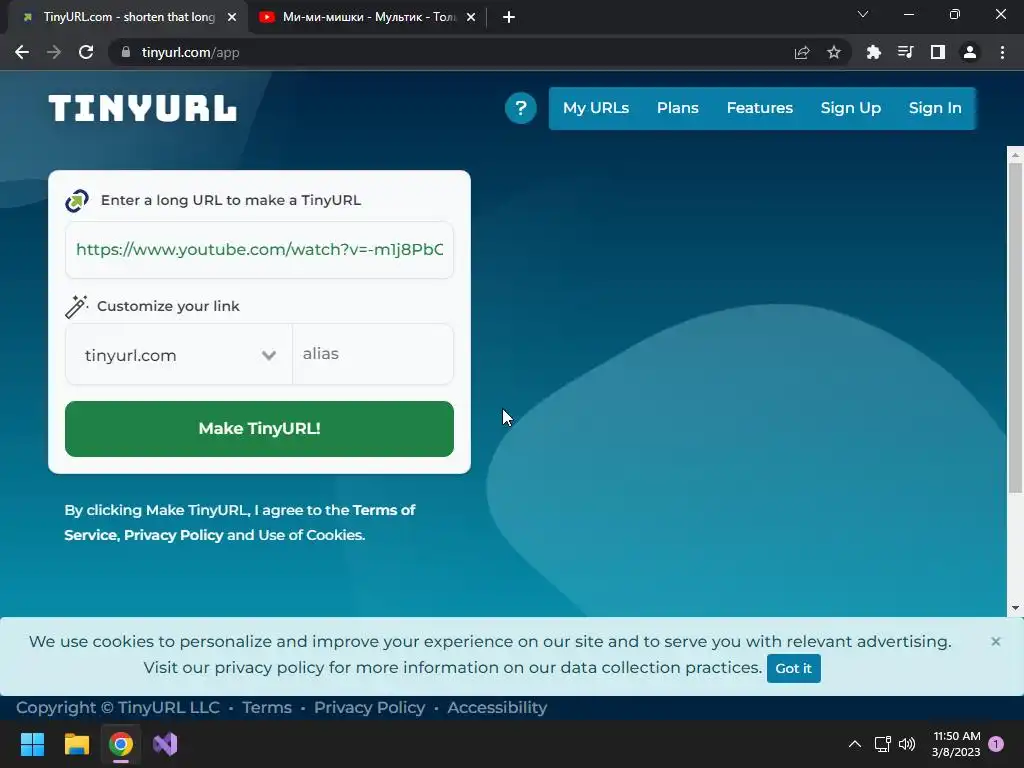Click the TinyURL logo
Screen dimensions: 1024x768
coord(142,108)
